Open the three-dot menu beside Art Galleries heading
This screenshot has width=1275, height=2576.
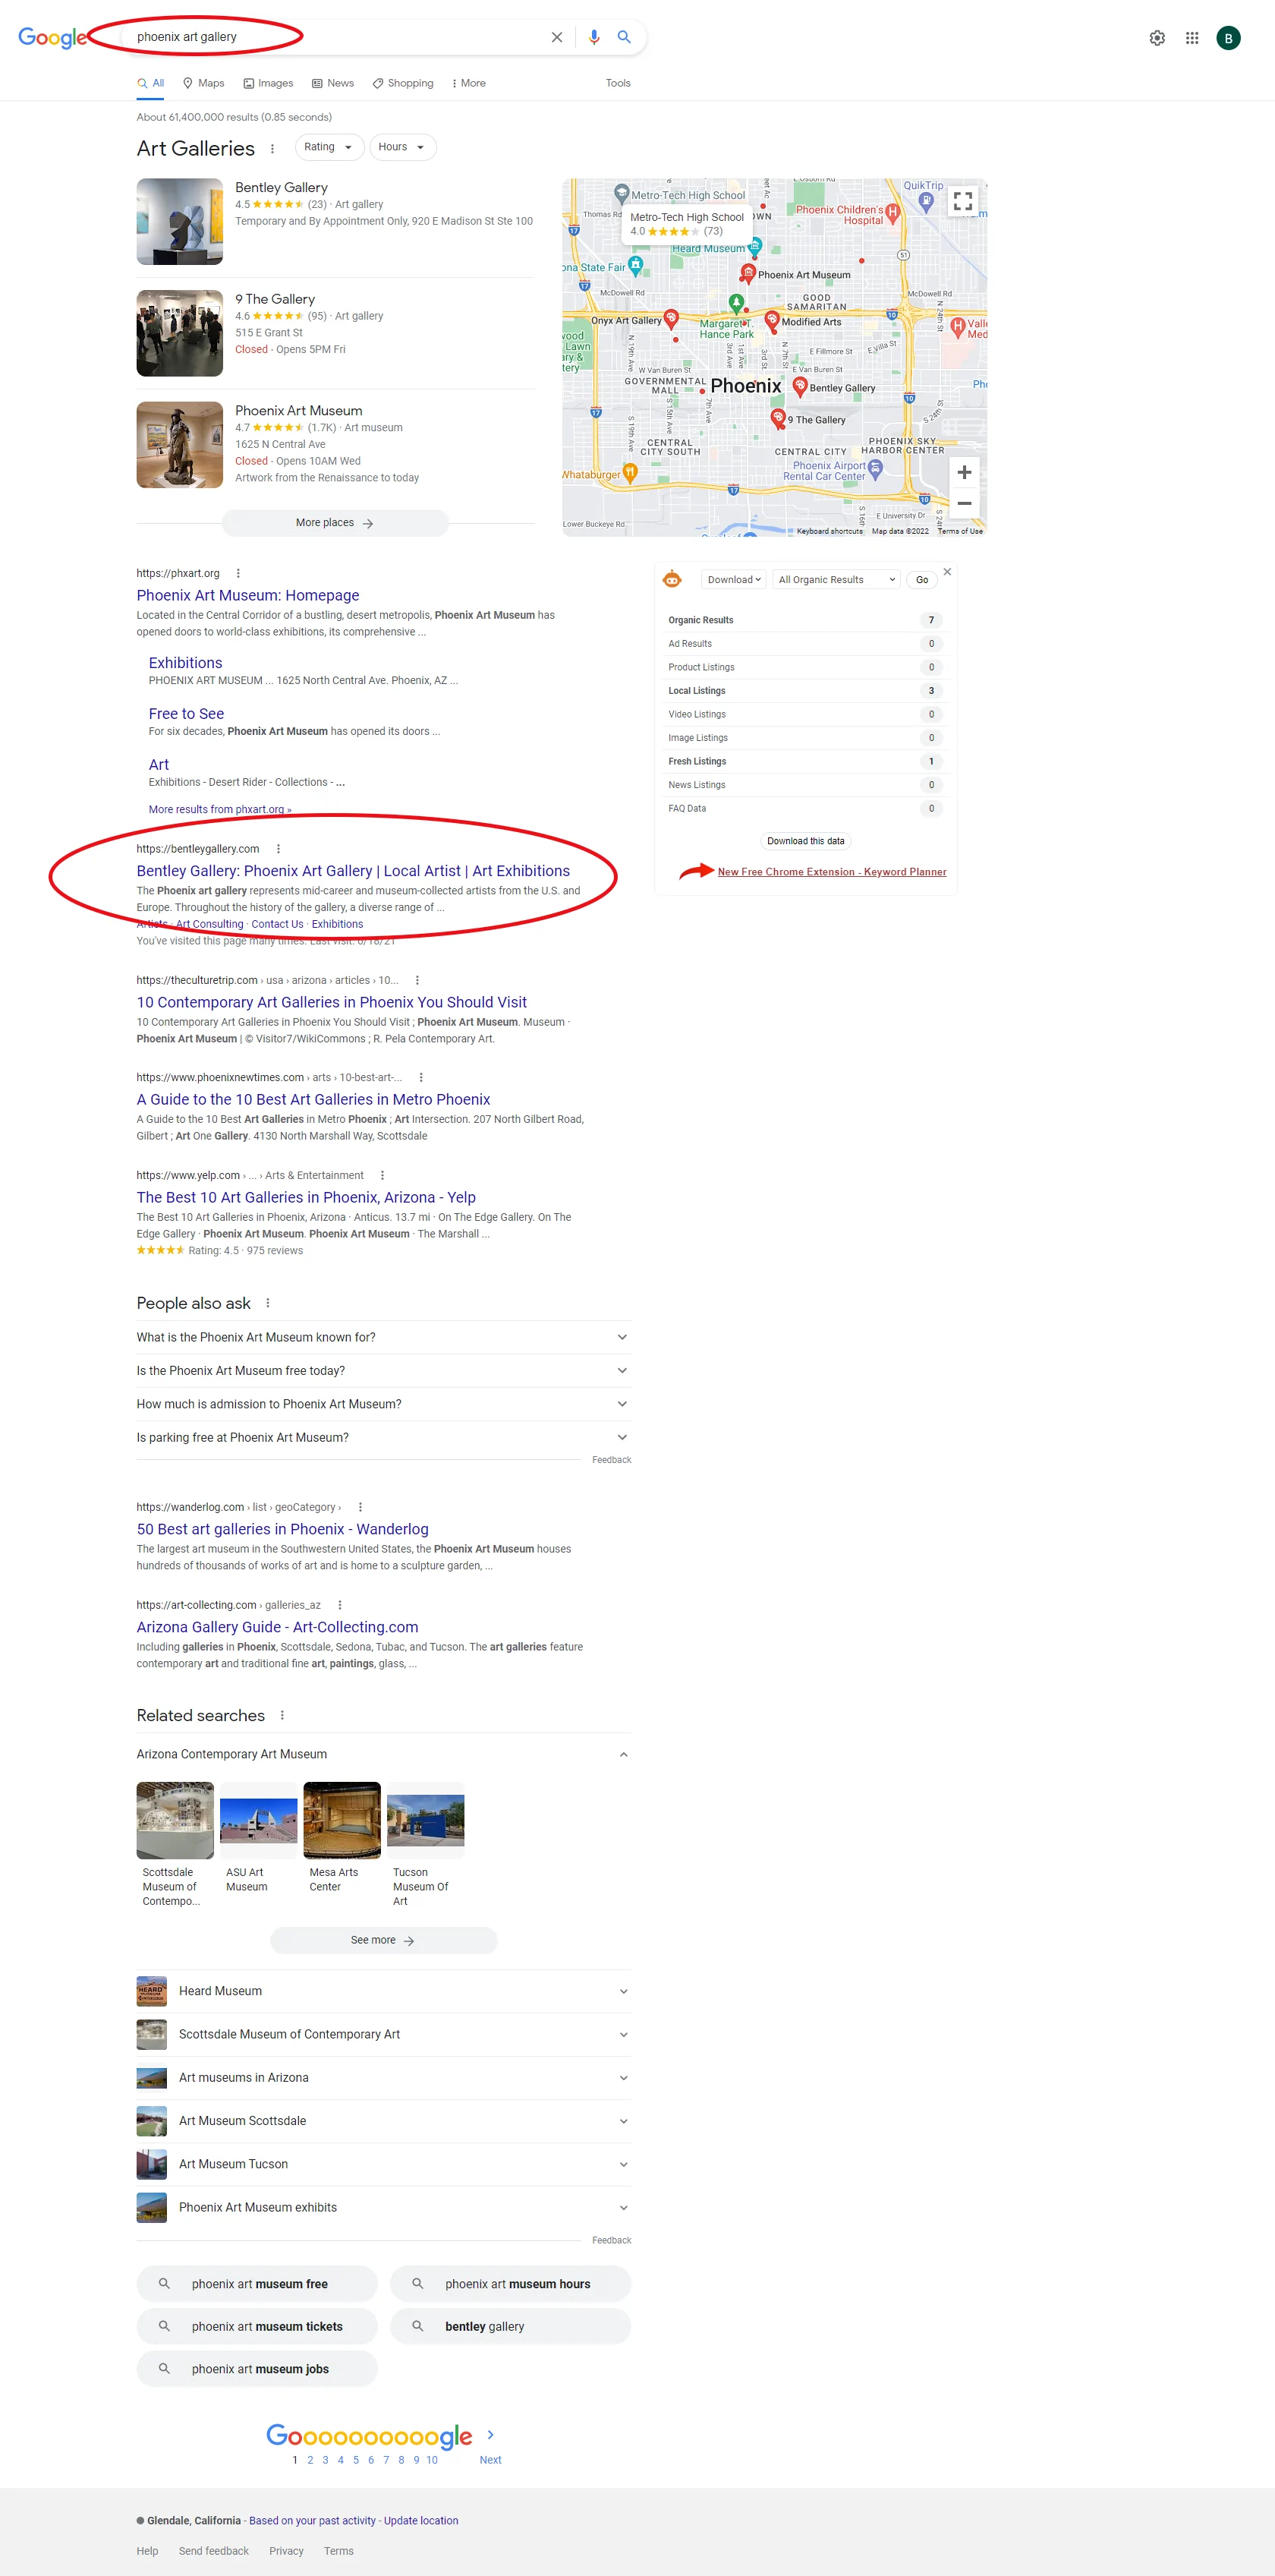click(272, 149)
